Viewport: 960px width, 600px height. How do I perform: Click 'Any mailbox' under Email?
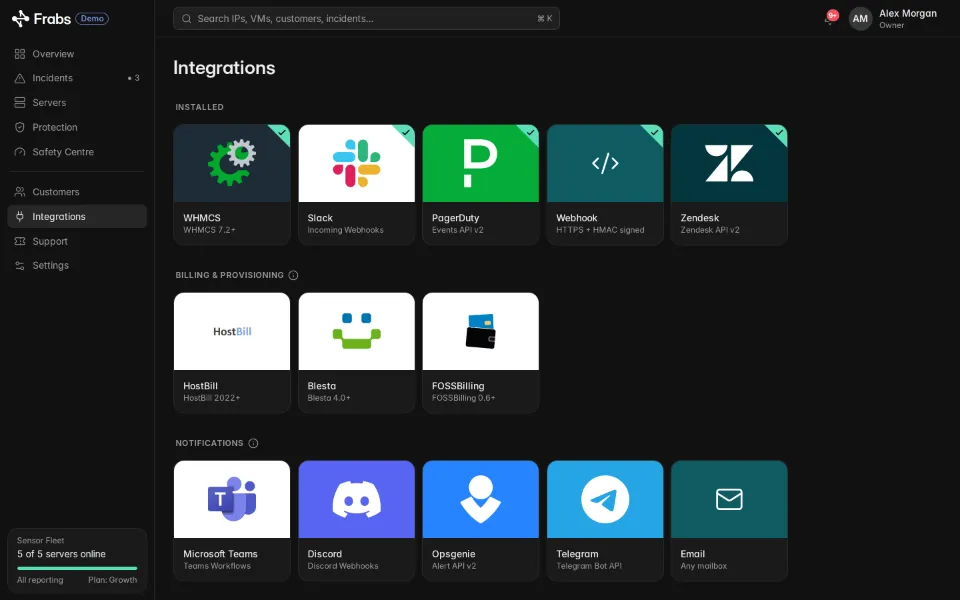coord(703,566)
